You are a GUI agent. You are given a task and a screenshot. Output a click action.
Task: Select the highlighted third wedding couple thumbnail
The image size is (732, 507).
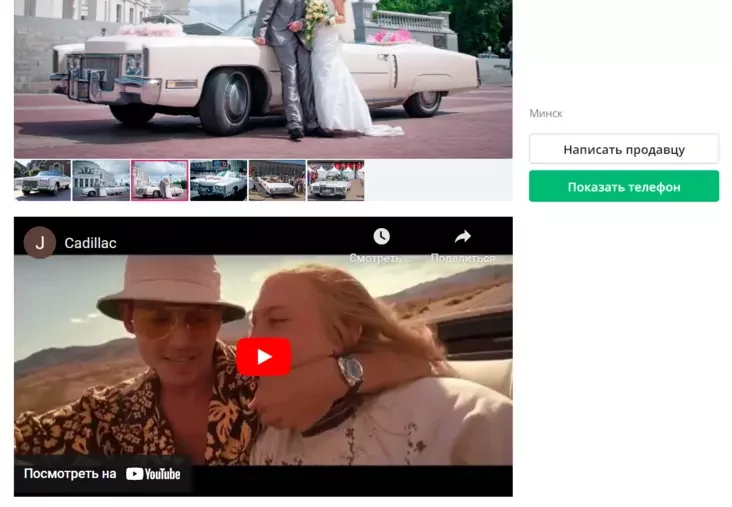point(160,180)
